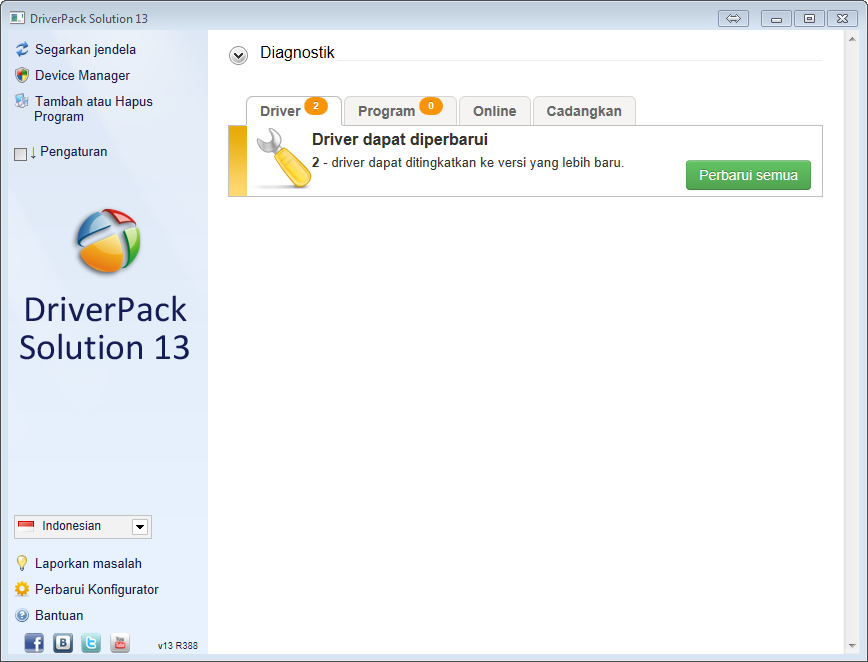Toggle the Pengaturan checkbox
The image size is (868, 662).
(20, 154)
